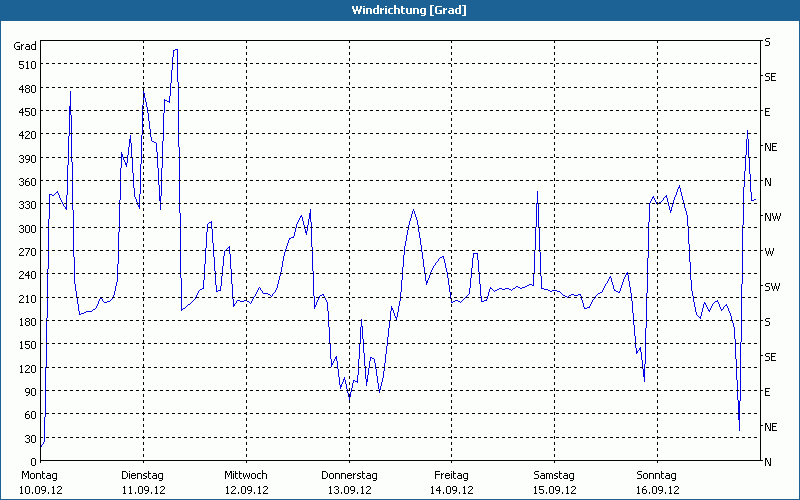
Task: Pick the 390 degree axis label
Action: (x=28, y=159)
